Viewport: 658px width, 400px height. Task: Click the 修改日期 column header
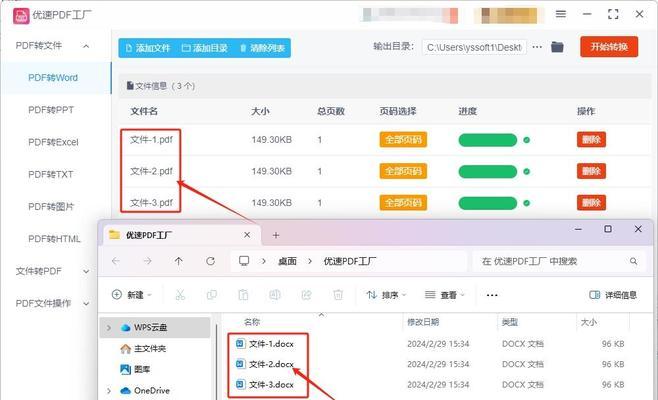click(423, 322)
